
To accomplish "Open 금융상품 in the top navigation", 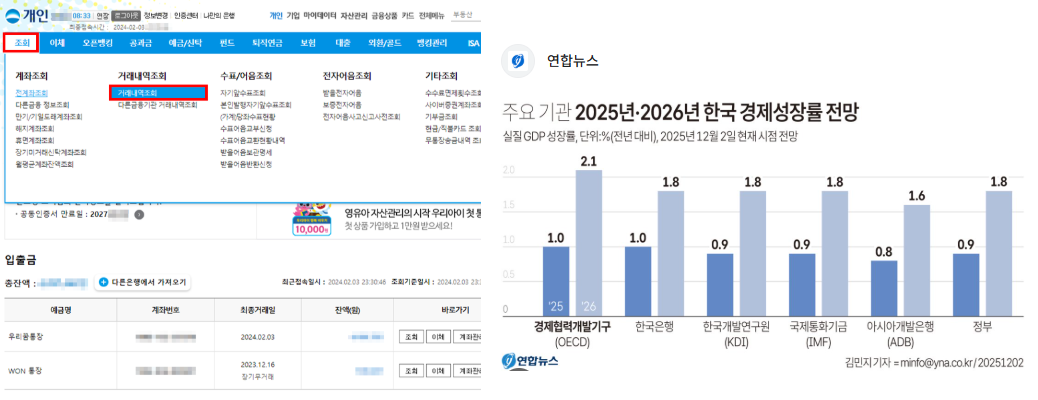I will click(384, 15).
